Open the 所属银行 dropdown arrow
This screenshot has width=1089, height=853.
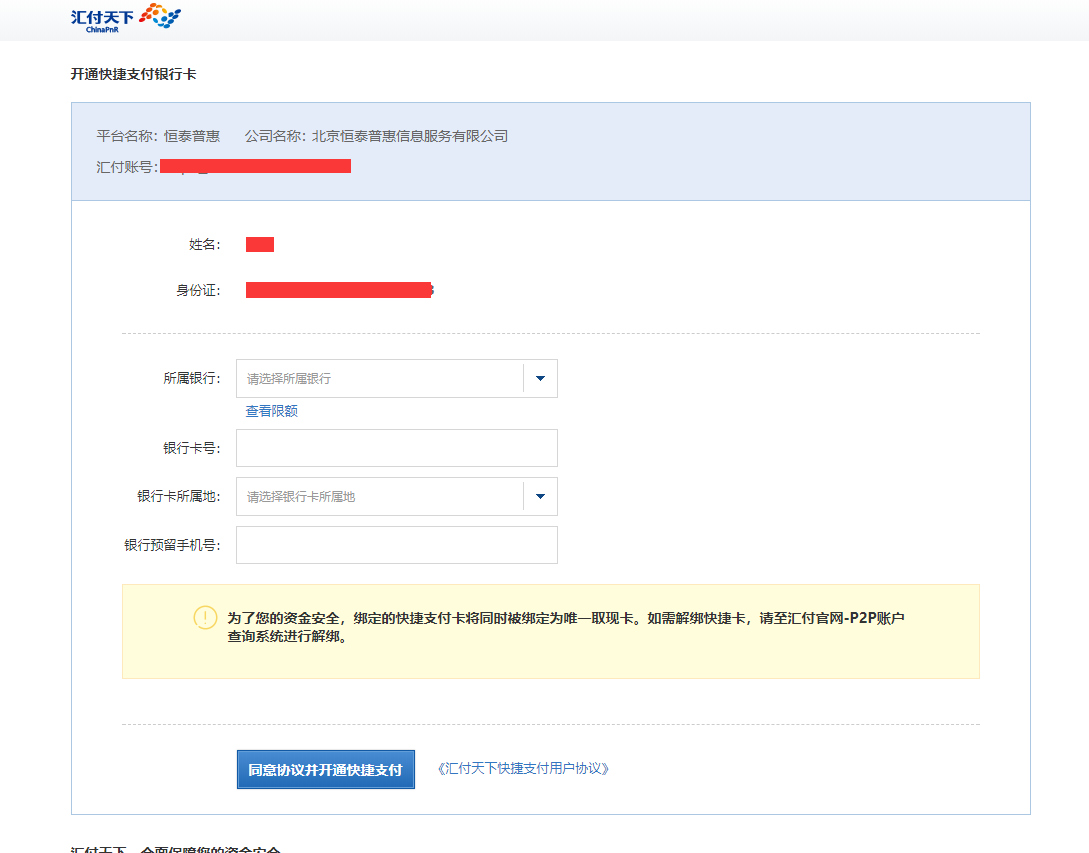coord(540,379)
